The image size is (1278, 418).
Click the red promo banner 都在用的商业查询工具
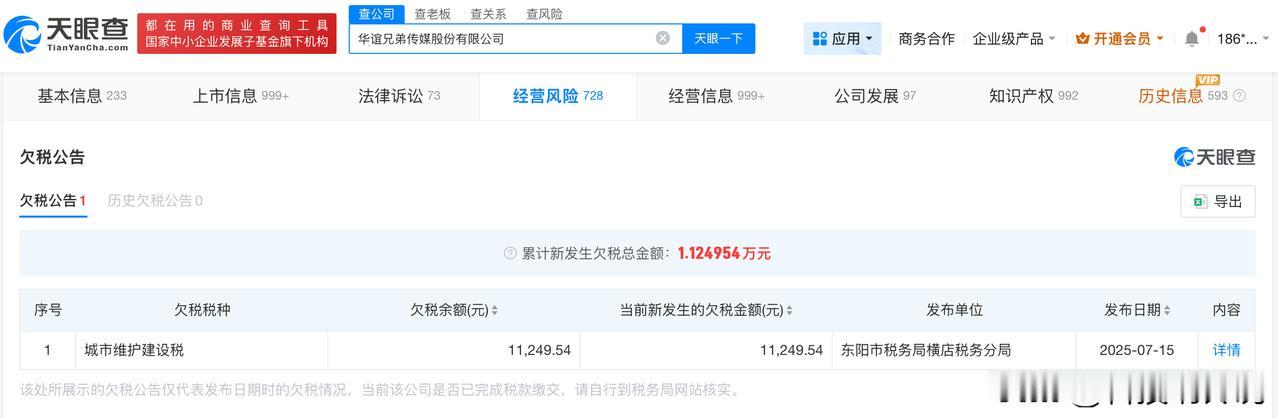pyautogui.click(x=237, y=33)
